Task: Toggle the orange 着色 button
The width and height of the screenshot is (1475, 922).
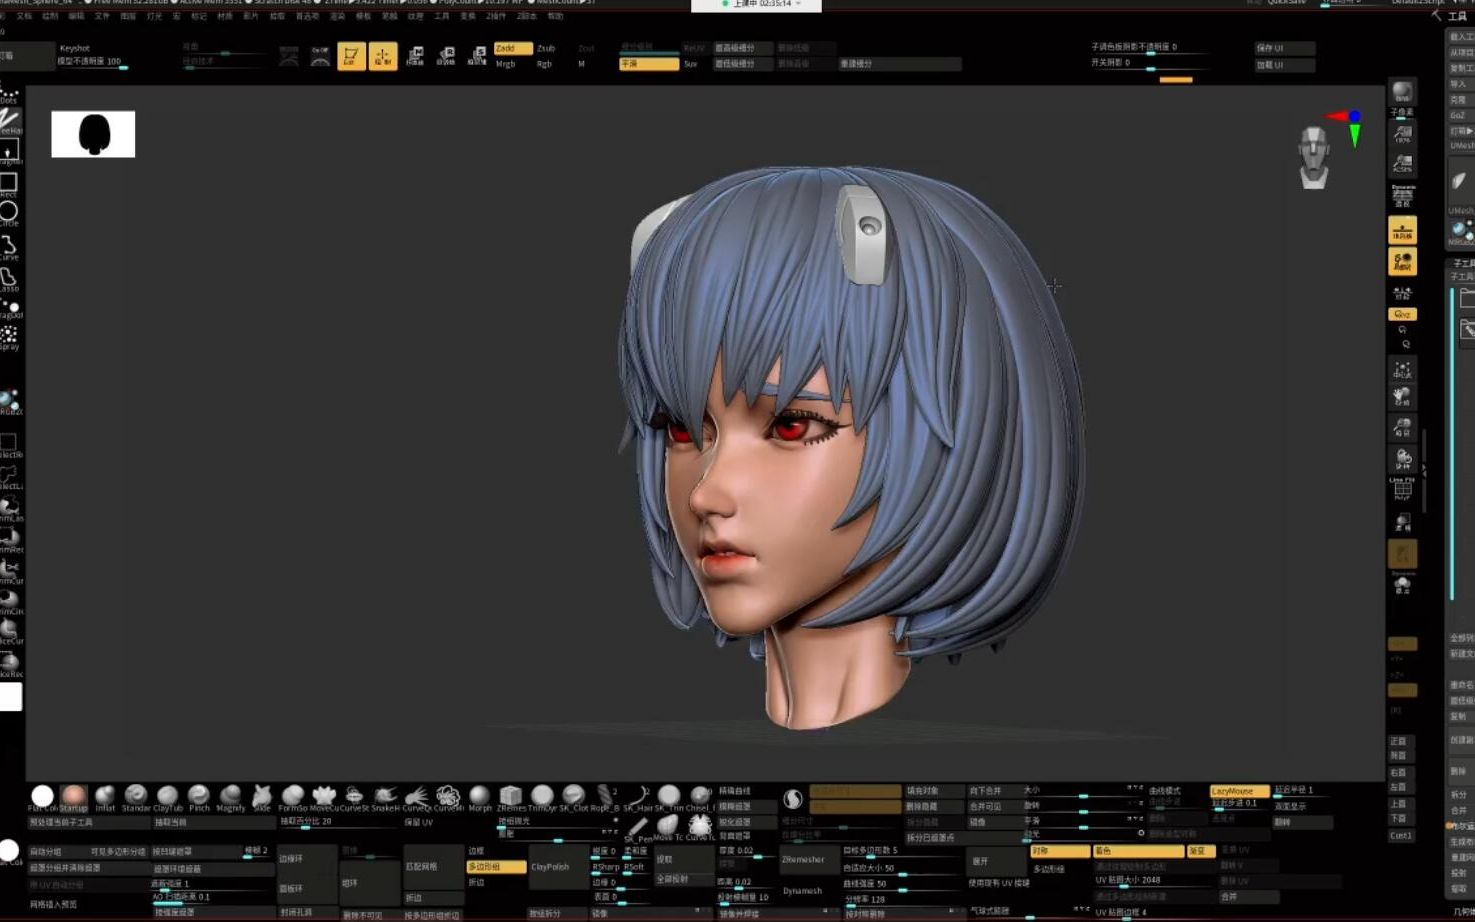Action: (x=1138, y=851)
